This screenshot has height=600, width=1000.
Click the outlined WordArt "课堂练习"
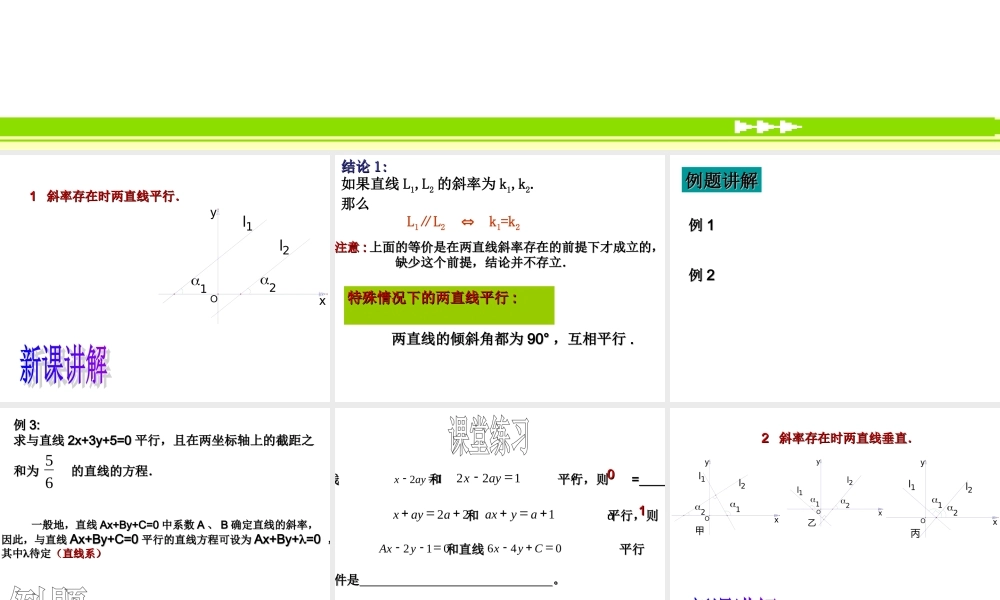[x=489, y=435]
